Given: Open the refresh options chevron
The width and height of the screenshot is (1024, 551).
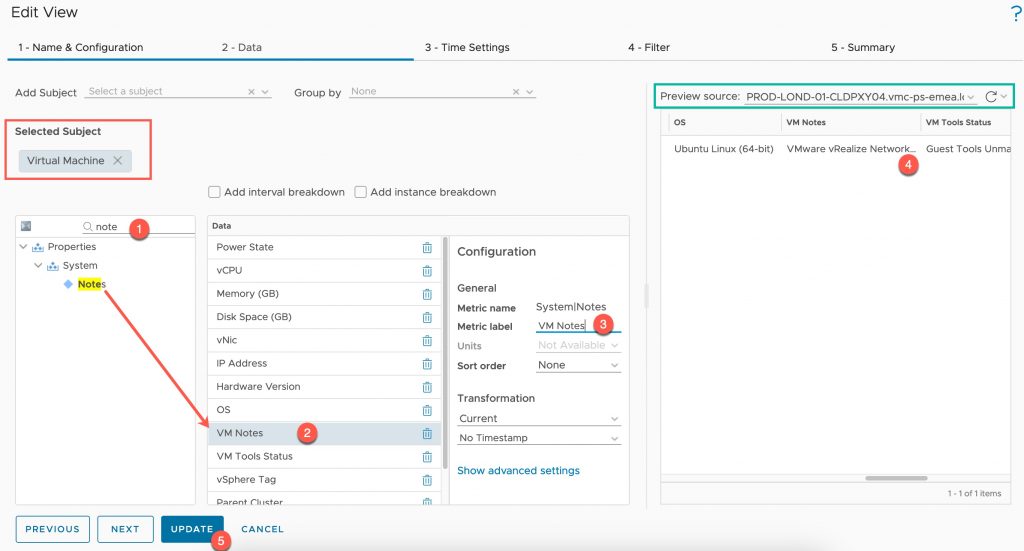Looking at the screenshot, I should [x=1004, y=97].
